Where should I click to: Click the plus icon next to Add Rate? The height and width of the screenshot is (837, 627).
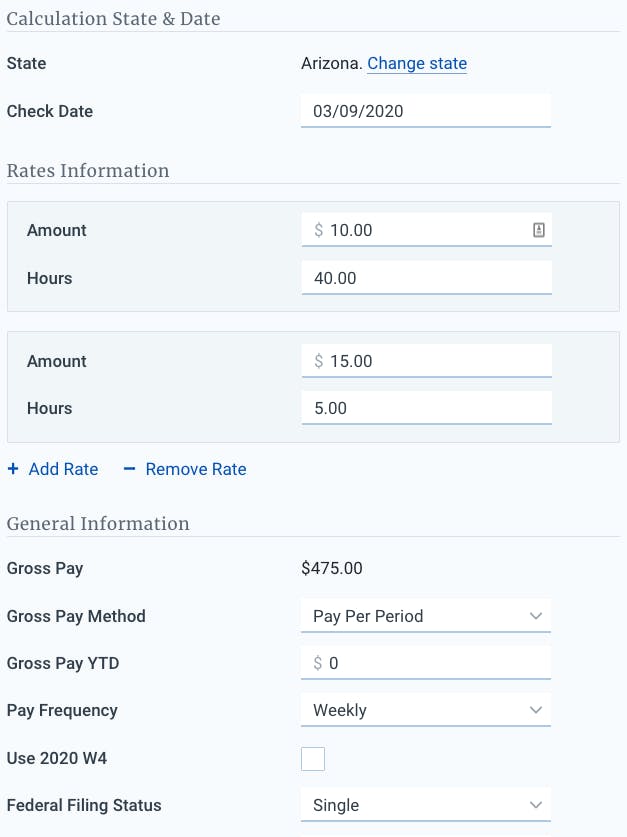click(12, 469)
